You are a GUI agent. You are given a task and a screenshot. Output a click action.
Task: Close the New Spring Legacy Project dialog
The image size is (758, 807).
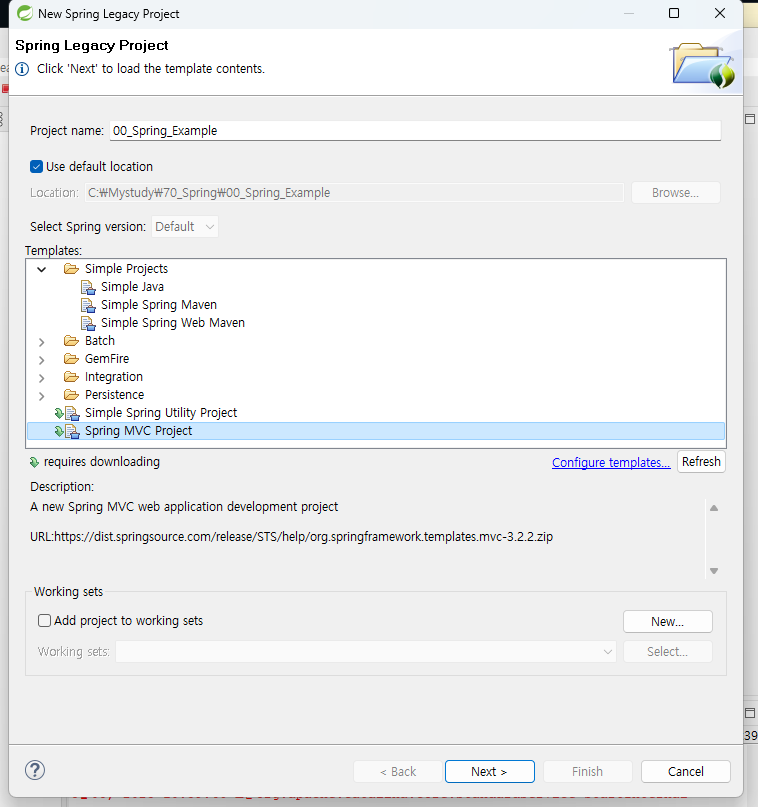coord(720,13)
